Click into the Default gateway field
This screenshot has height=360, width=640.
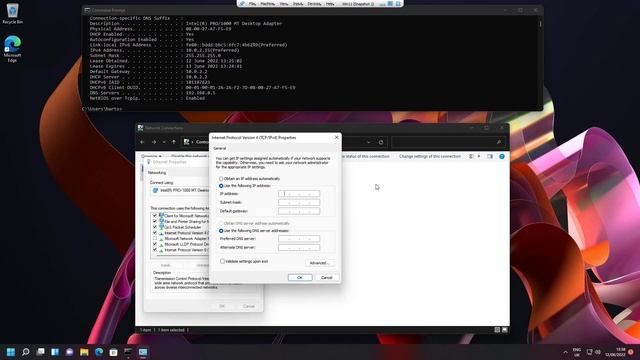coord(299,211)
